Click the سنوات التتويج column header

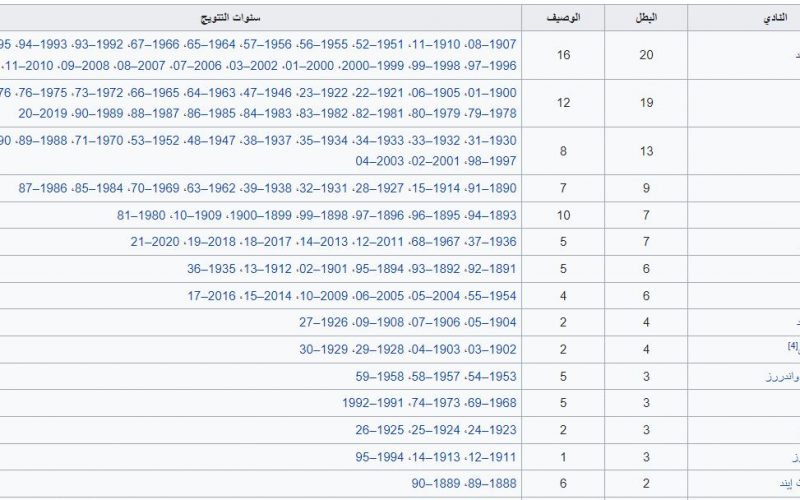(230, 17)
